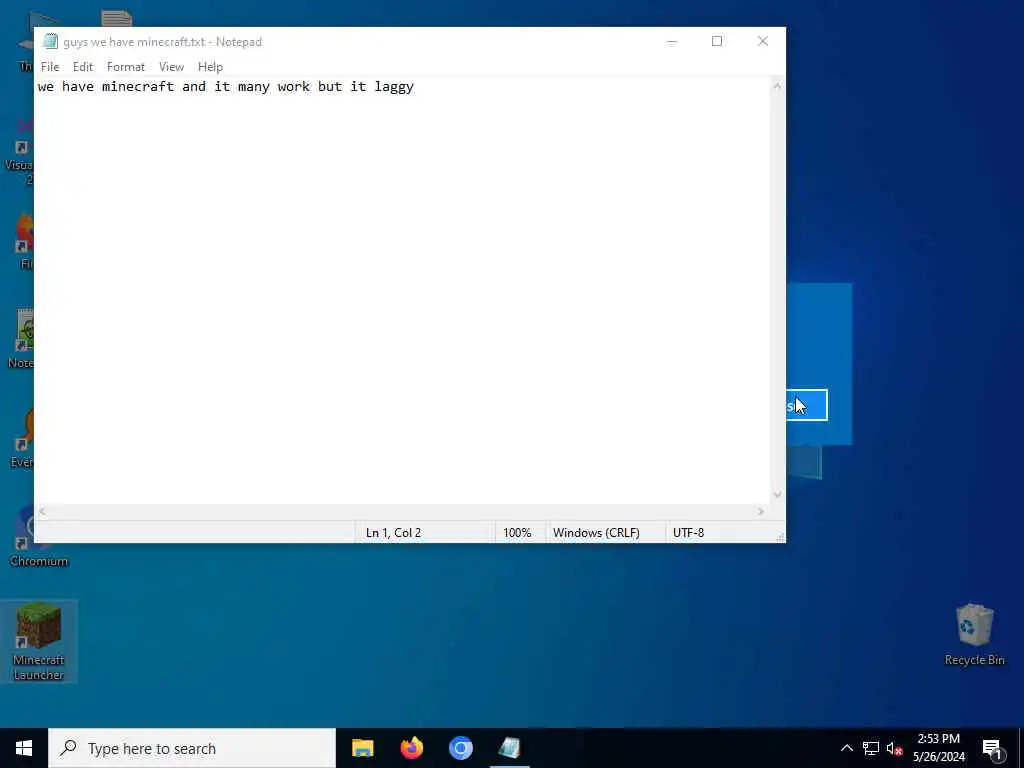Select the Recycle Bin desktop icon

tap(974, 635)
